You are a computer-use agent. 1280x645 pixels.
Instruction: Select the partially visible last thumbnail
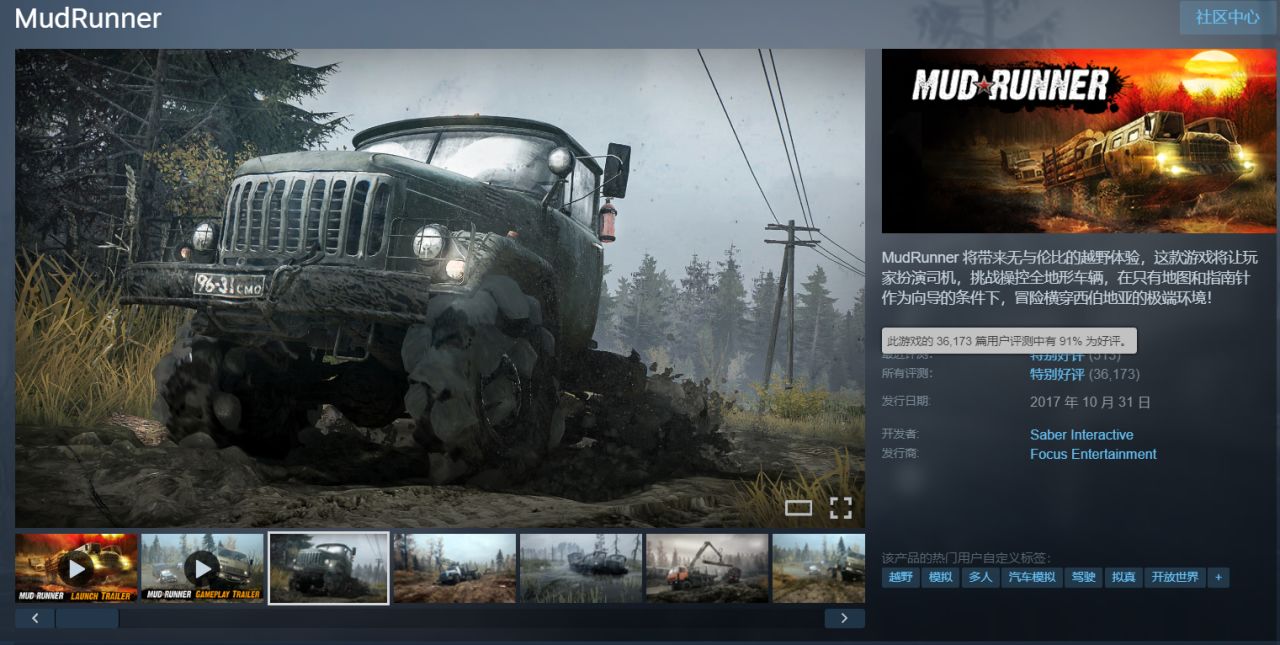coord(819,568)
